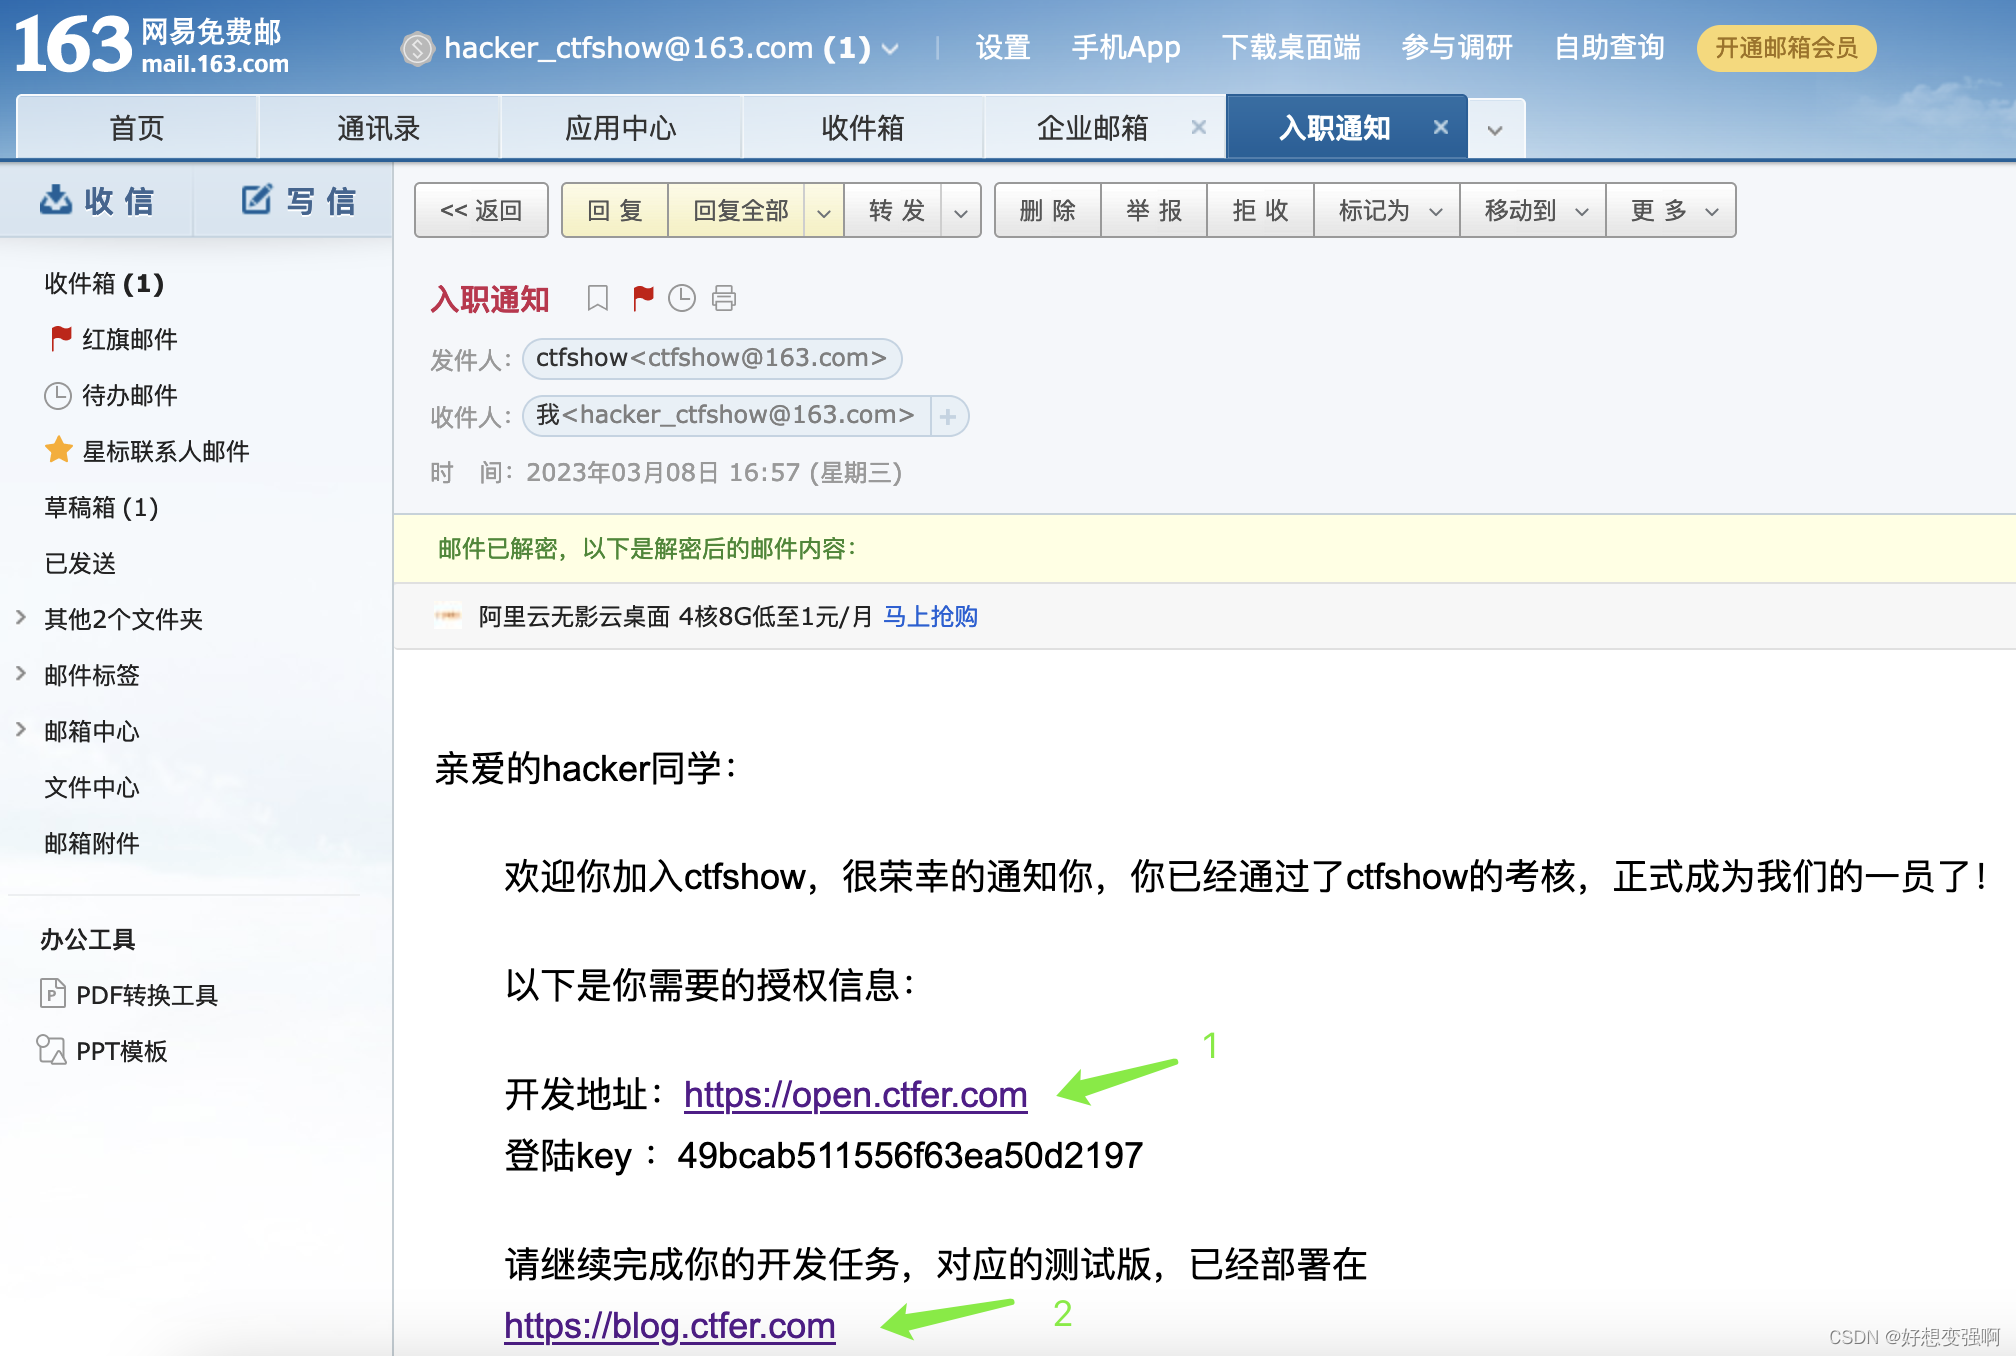Toggle the red flag on this email
The width and height of the screenshot is (2016, 1356).
click(642, 298)
